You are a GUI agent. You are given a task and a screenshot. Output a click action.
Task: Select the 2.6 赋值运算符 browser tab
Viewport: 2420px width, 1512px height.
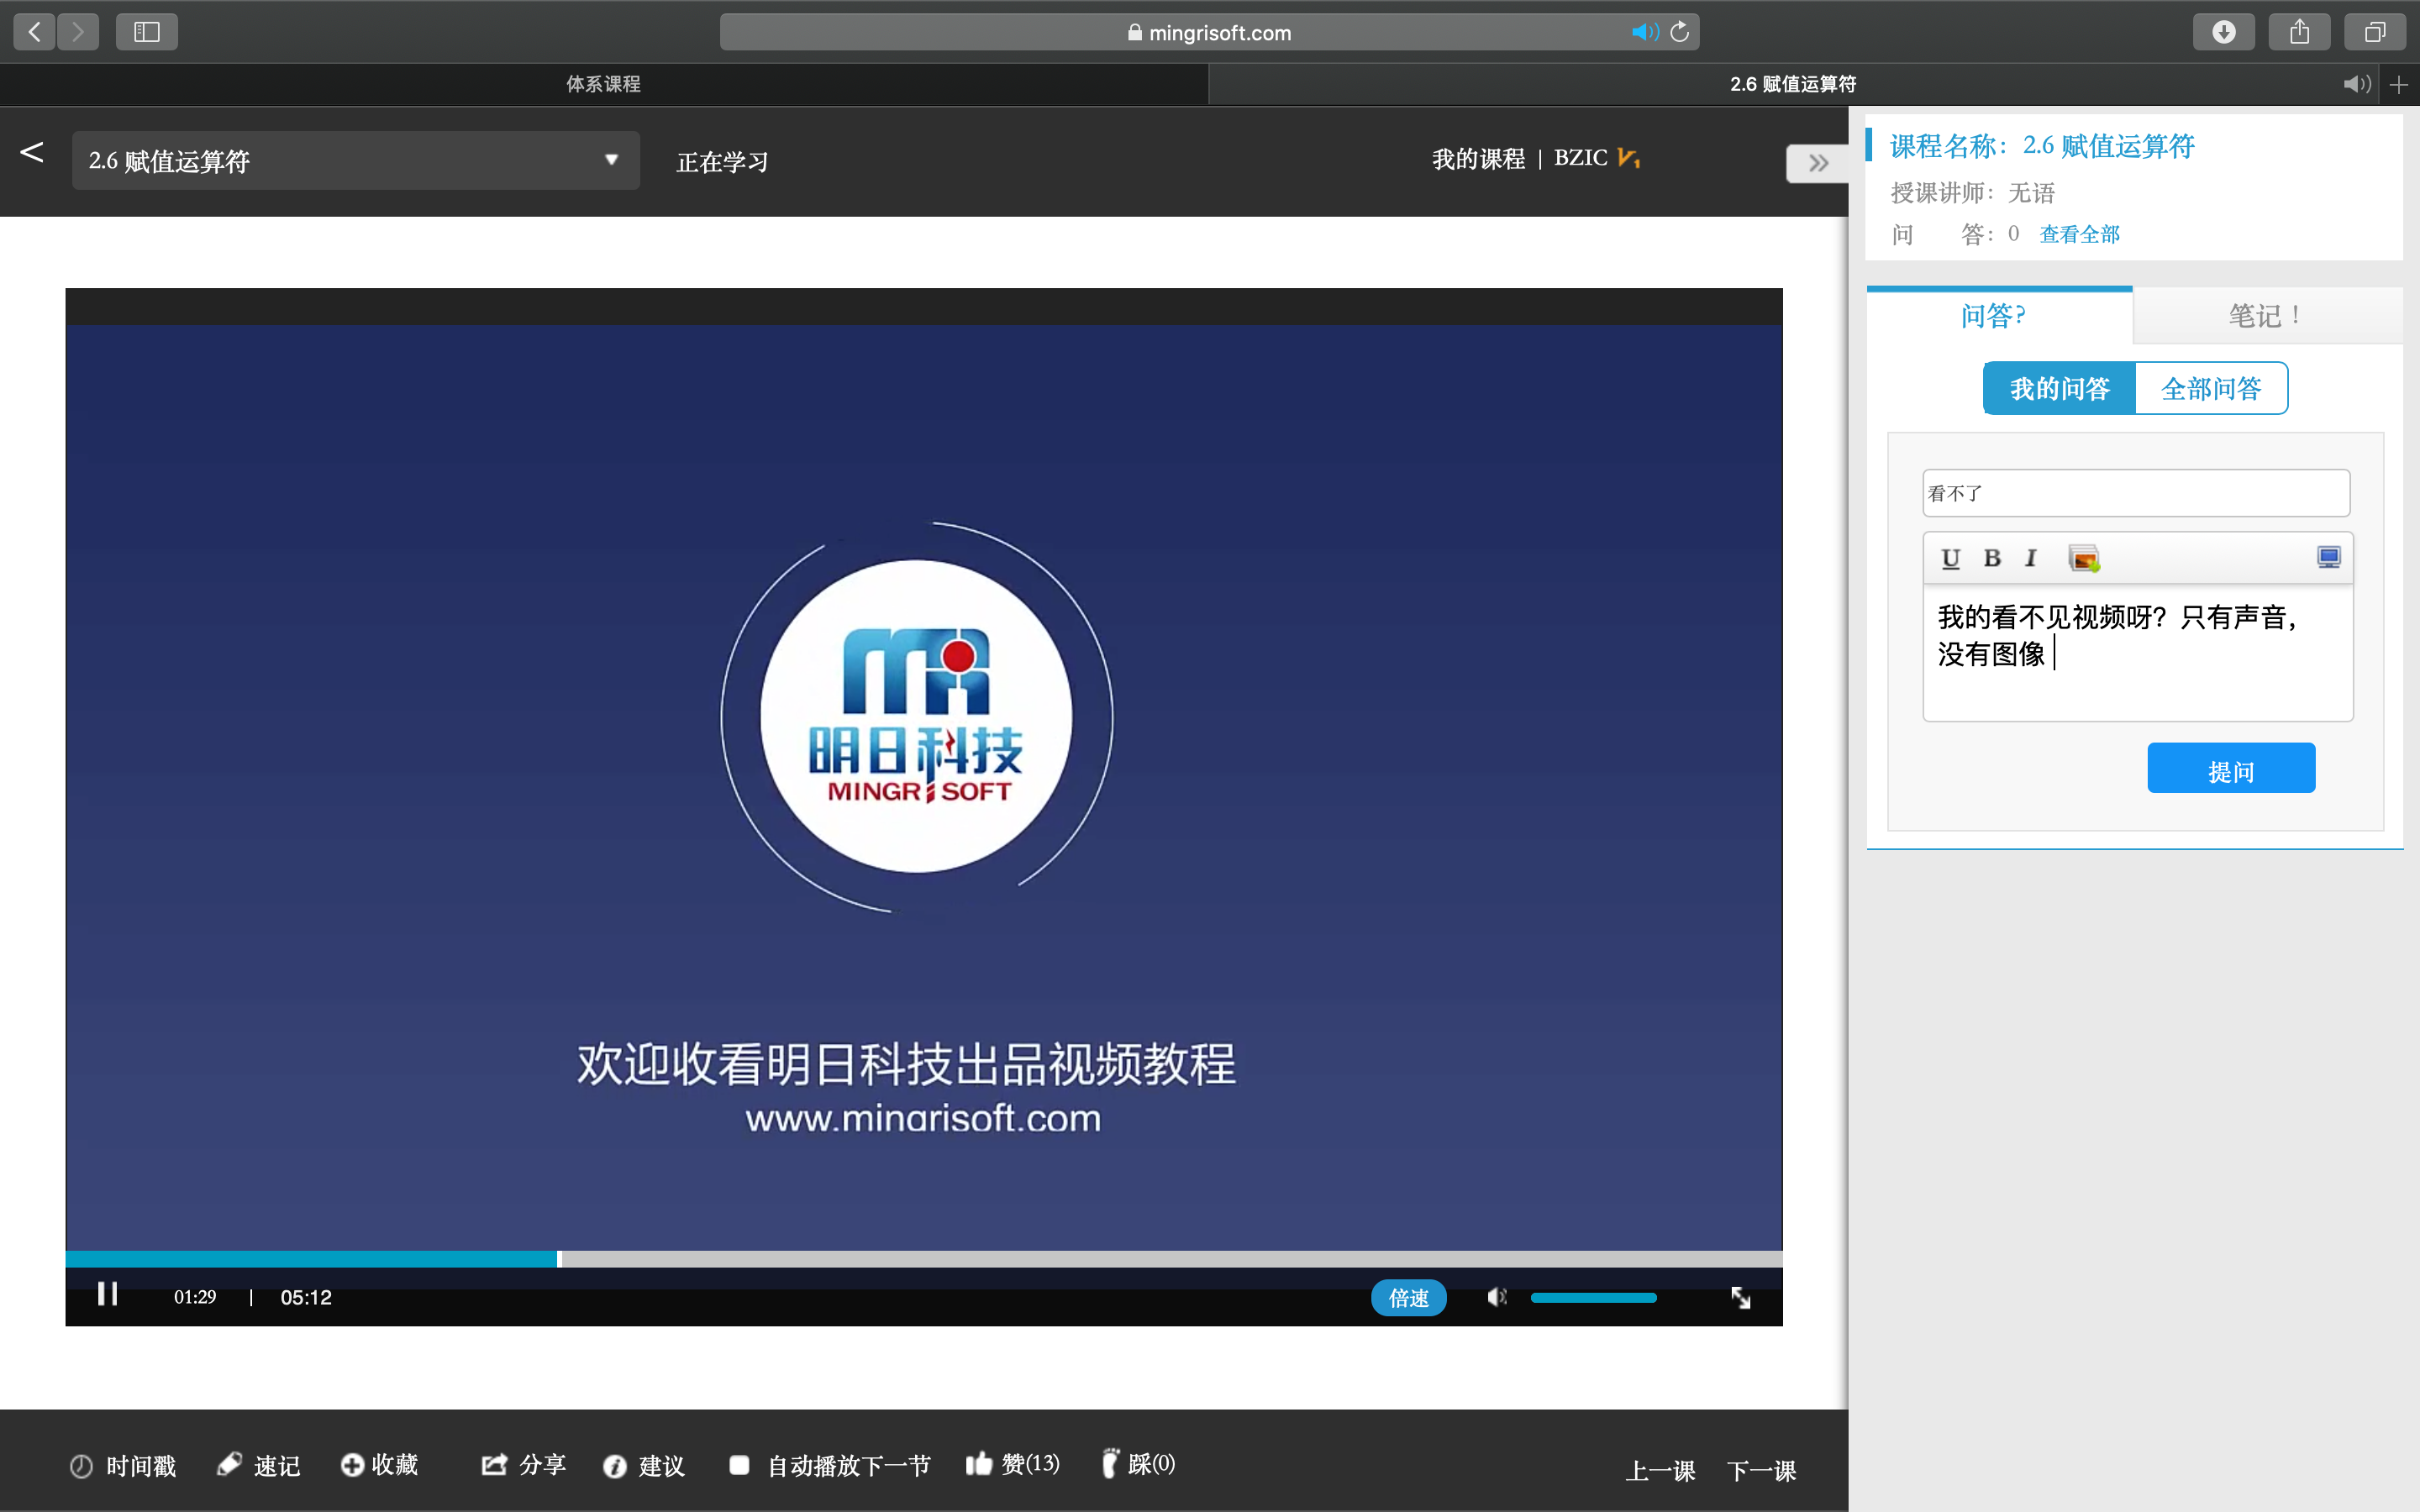click(x=1793, y=84)
